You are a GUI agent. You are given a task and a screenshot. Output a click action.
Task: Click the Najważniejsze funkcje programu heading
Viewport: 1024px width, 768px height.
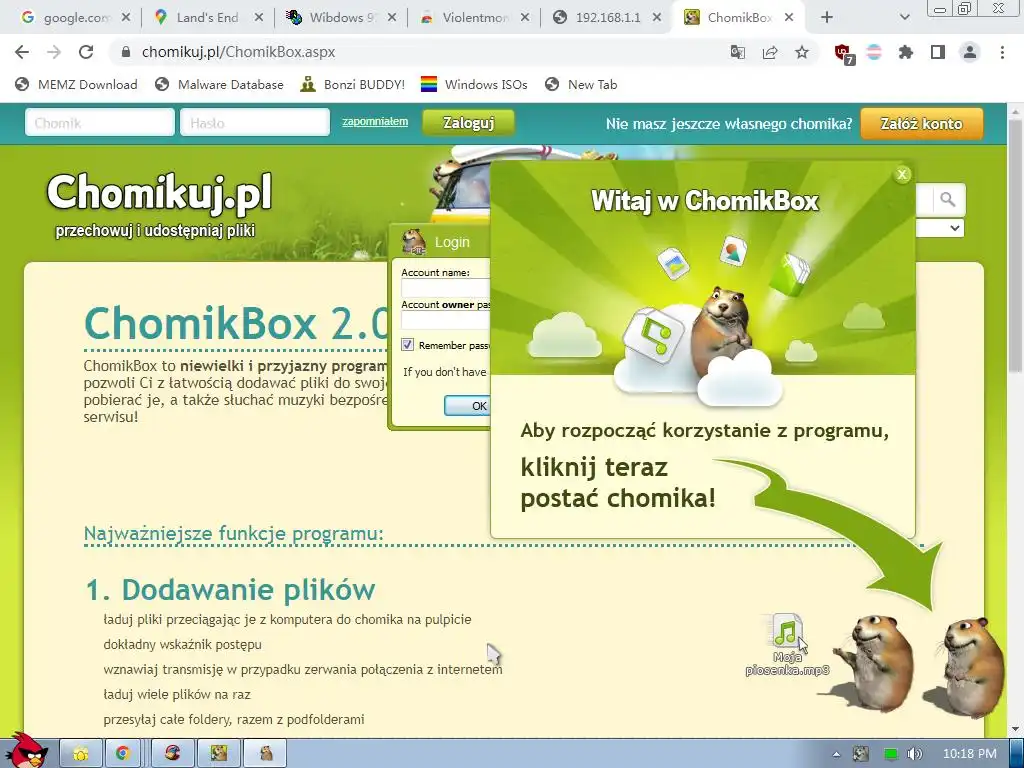pos(233,534)
